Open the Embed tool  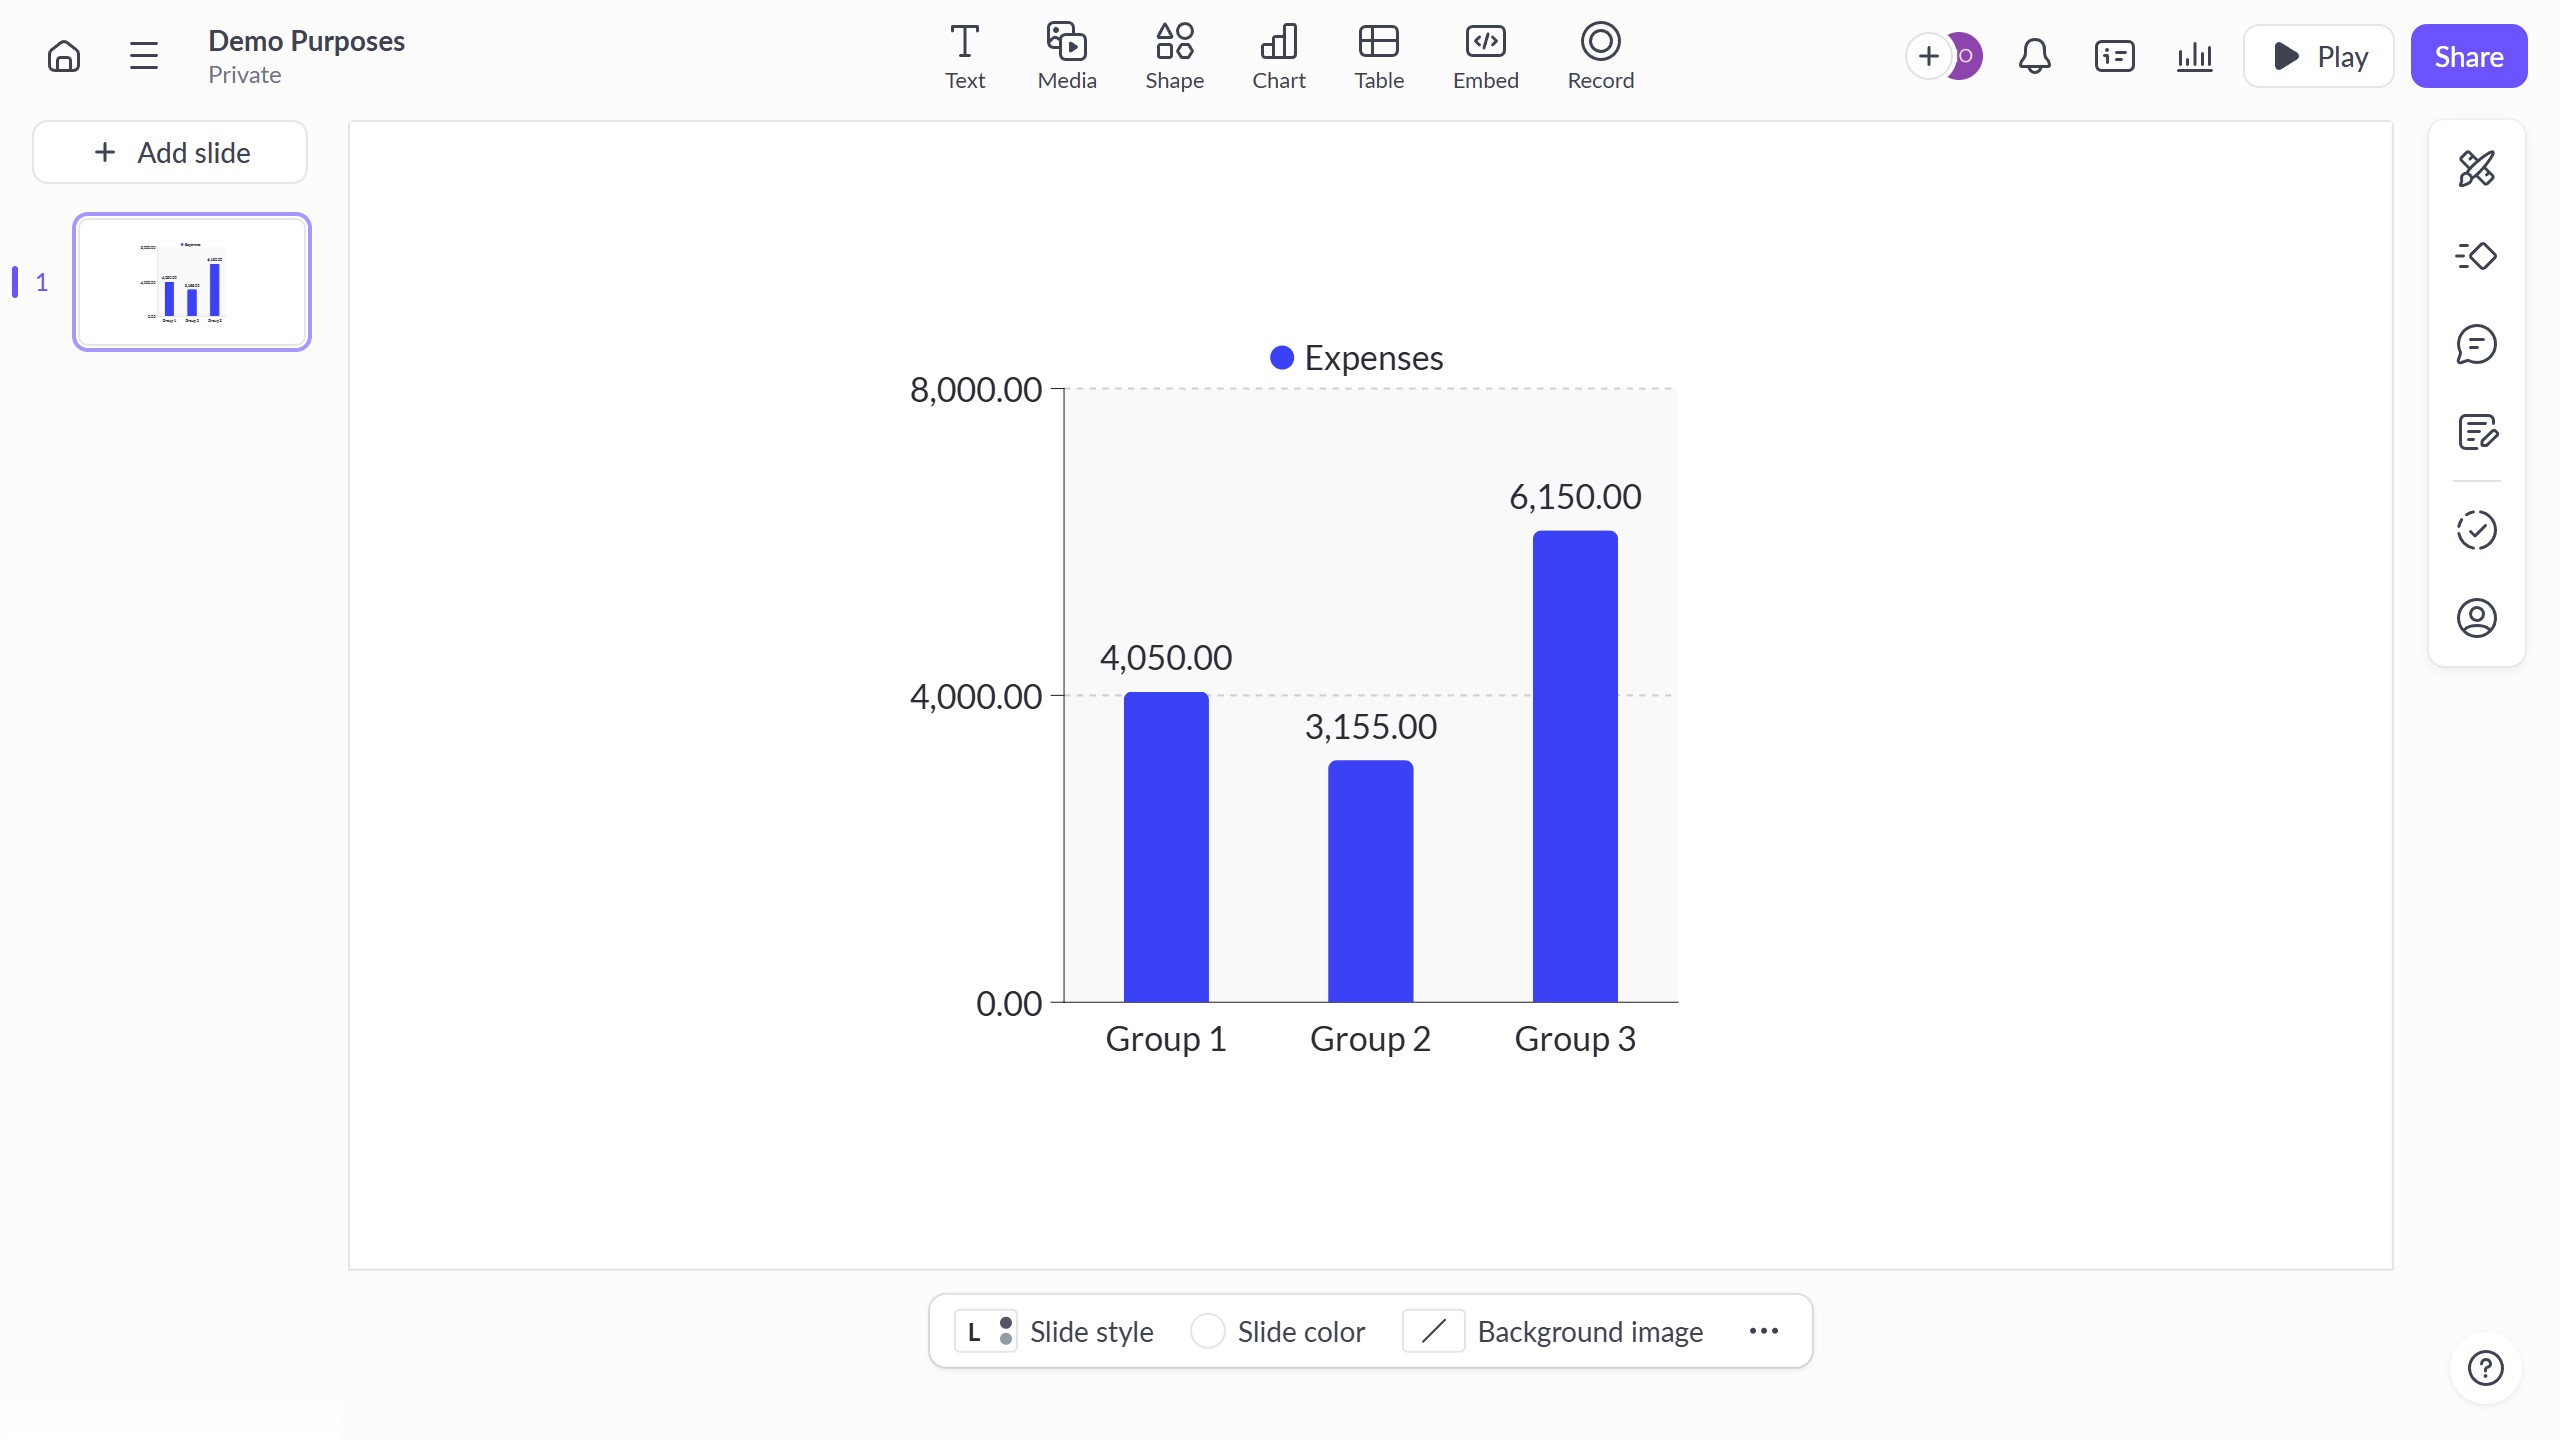[1484, 55]
